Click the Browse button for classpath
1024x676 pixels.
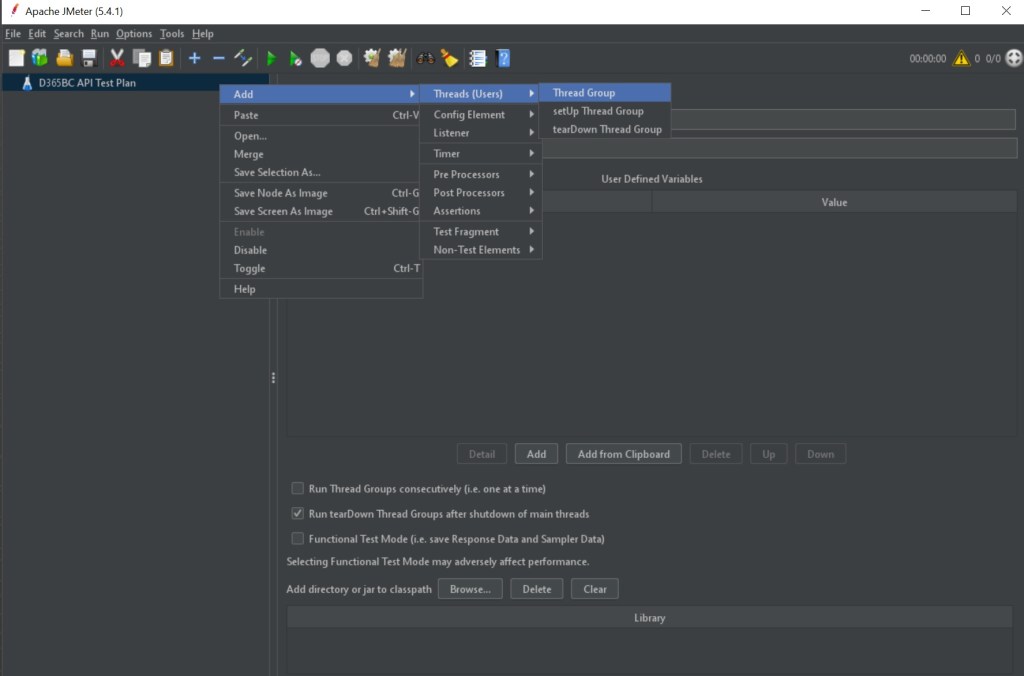click(x=469, y=589)
